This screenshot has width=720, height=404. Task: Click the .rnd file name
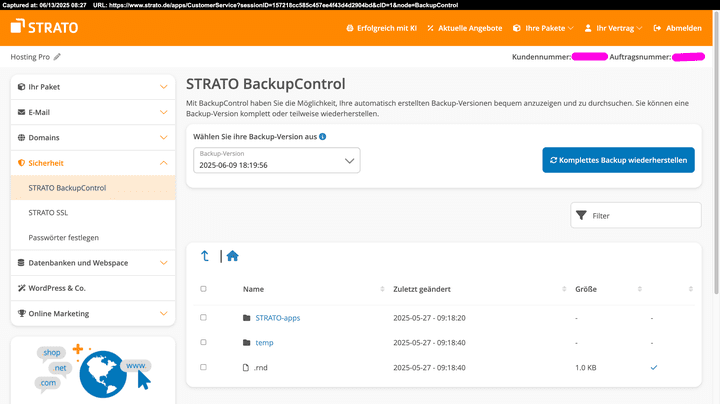[x=261, y=367]
